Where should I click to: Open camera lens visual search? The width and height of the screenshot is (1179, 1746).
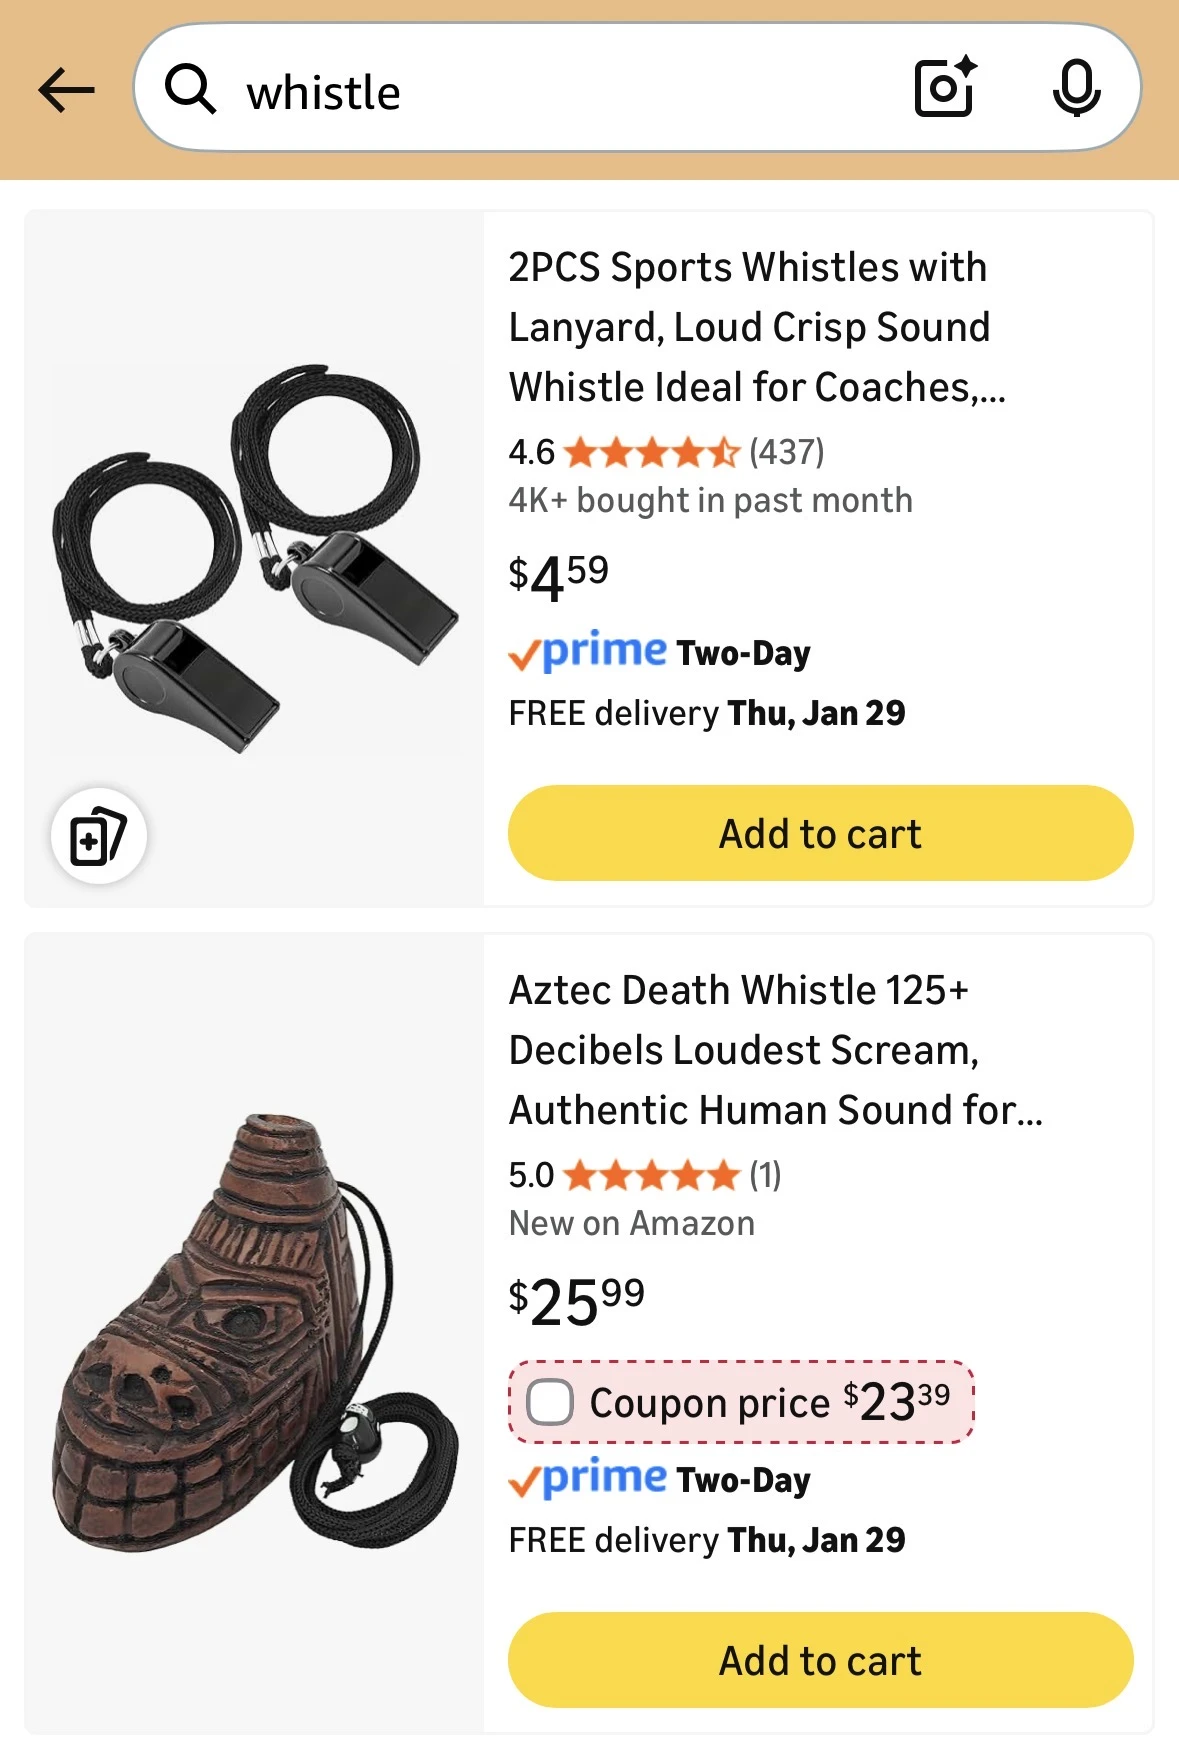[x=944, y=89]
